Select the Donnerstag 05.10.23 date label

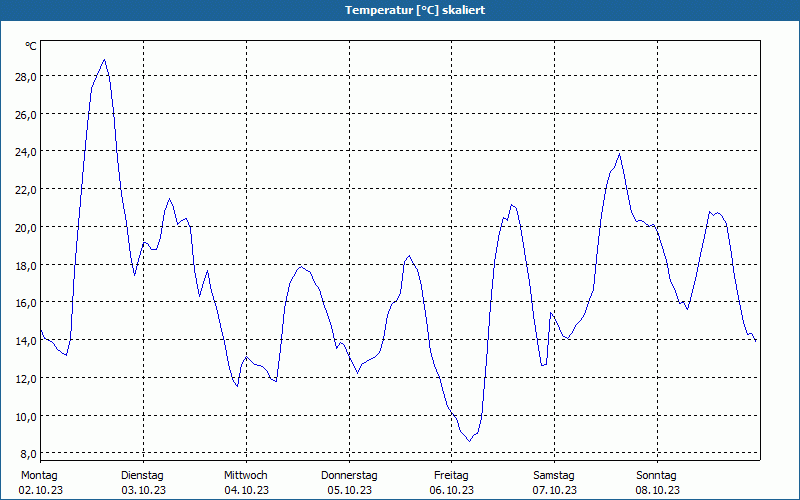click(x=349, y=483)
